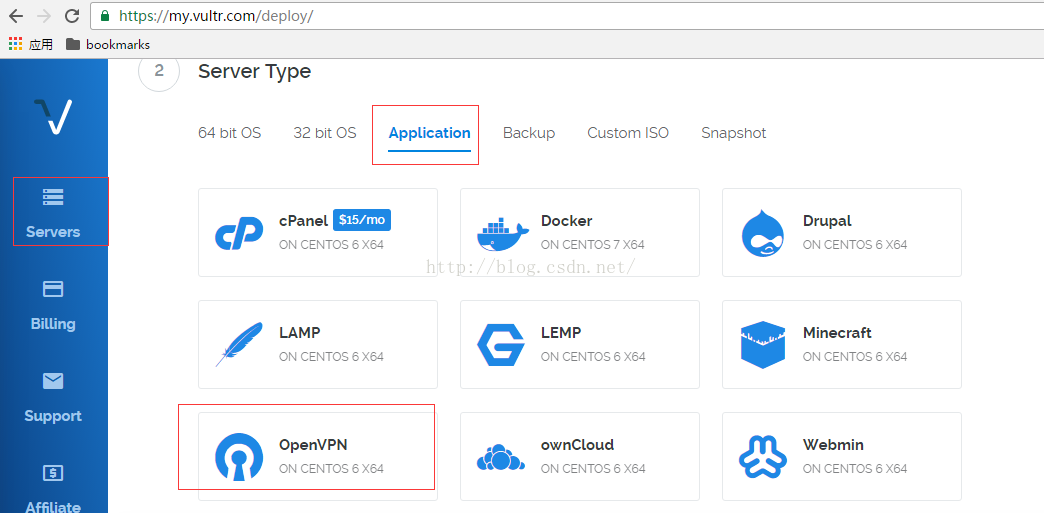
Task: Select the LEMP hexagon icon
Action: [501, 345]
